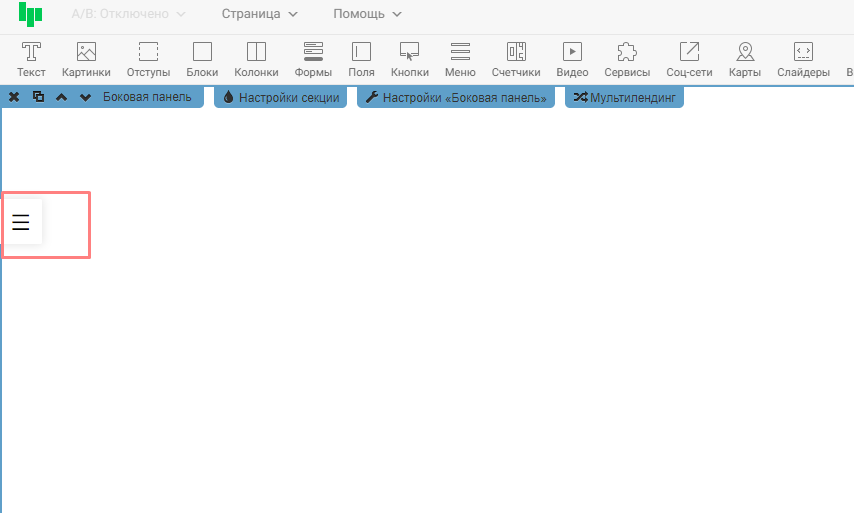Open Настройки «Боковая панель»
This screenshot has width=854, height=513.
point(456,97)
